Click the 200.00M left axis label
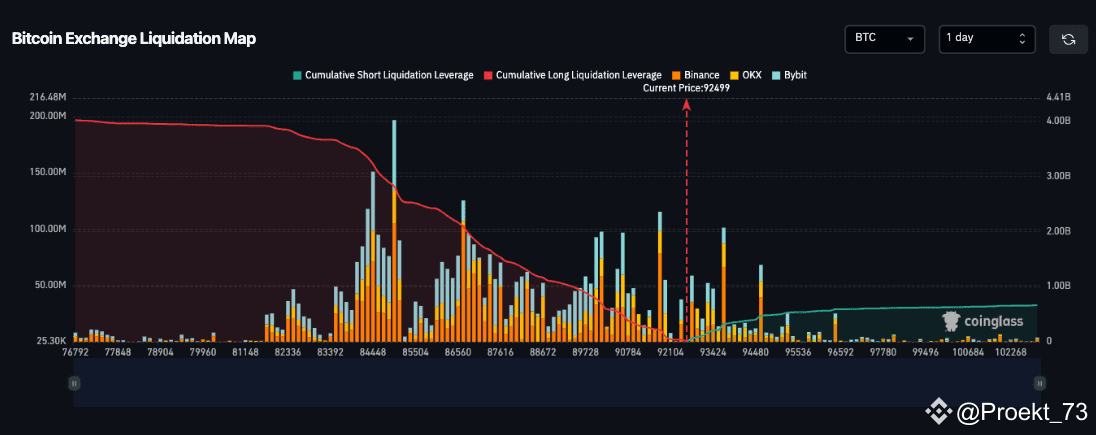Image resolution: width=1096 pixels, height=435 pixels. (x=48, y=116)
